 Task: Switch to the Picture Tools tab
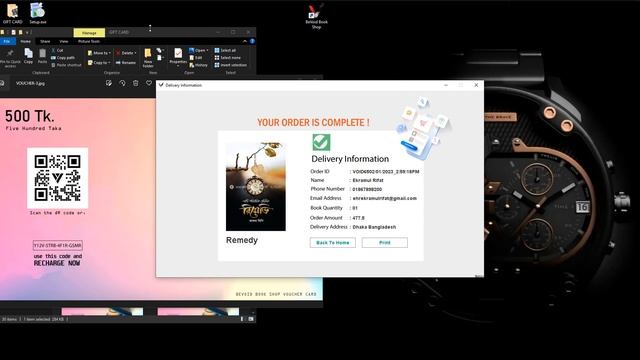[x=89, y=41]
